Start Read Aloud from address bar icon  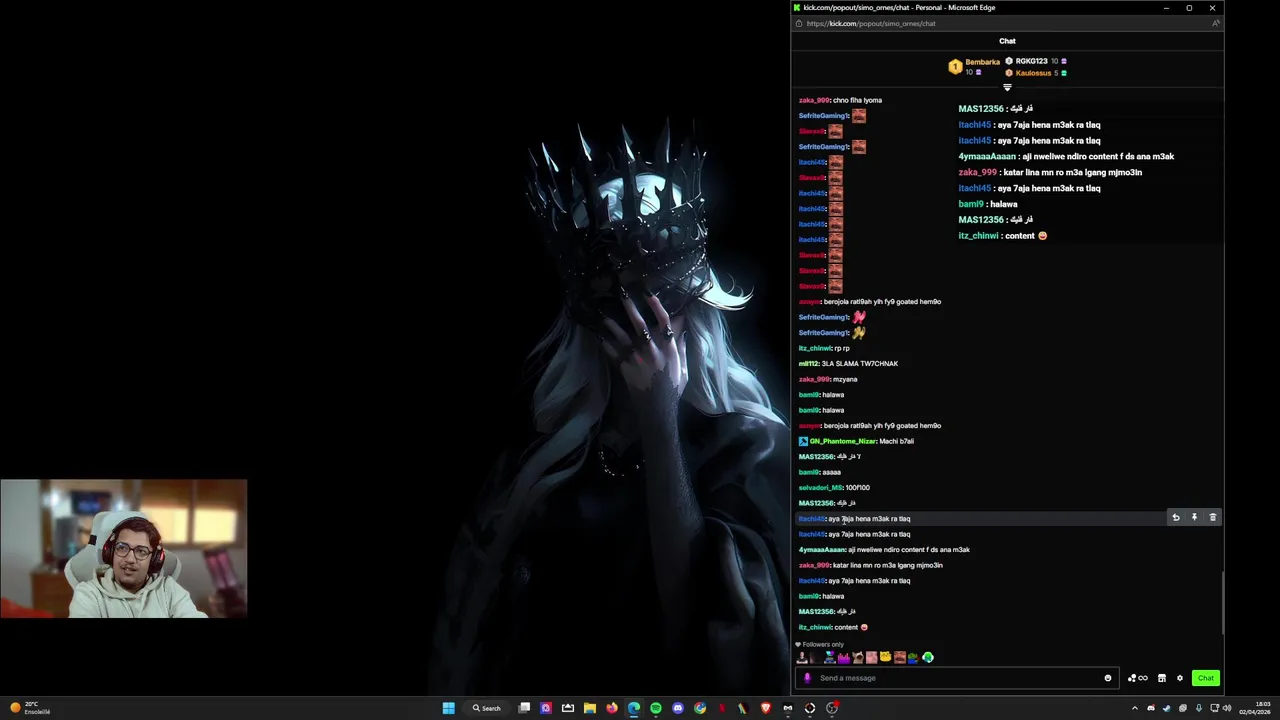[x=1215, y=23]
